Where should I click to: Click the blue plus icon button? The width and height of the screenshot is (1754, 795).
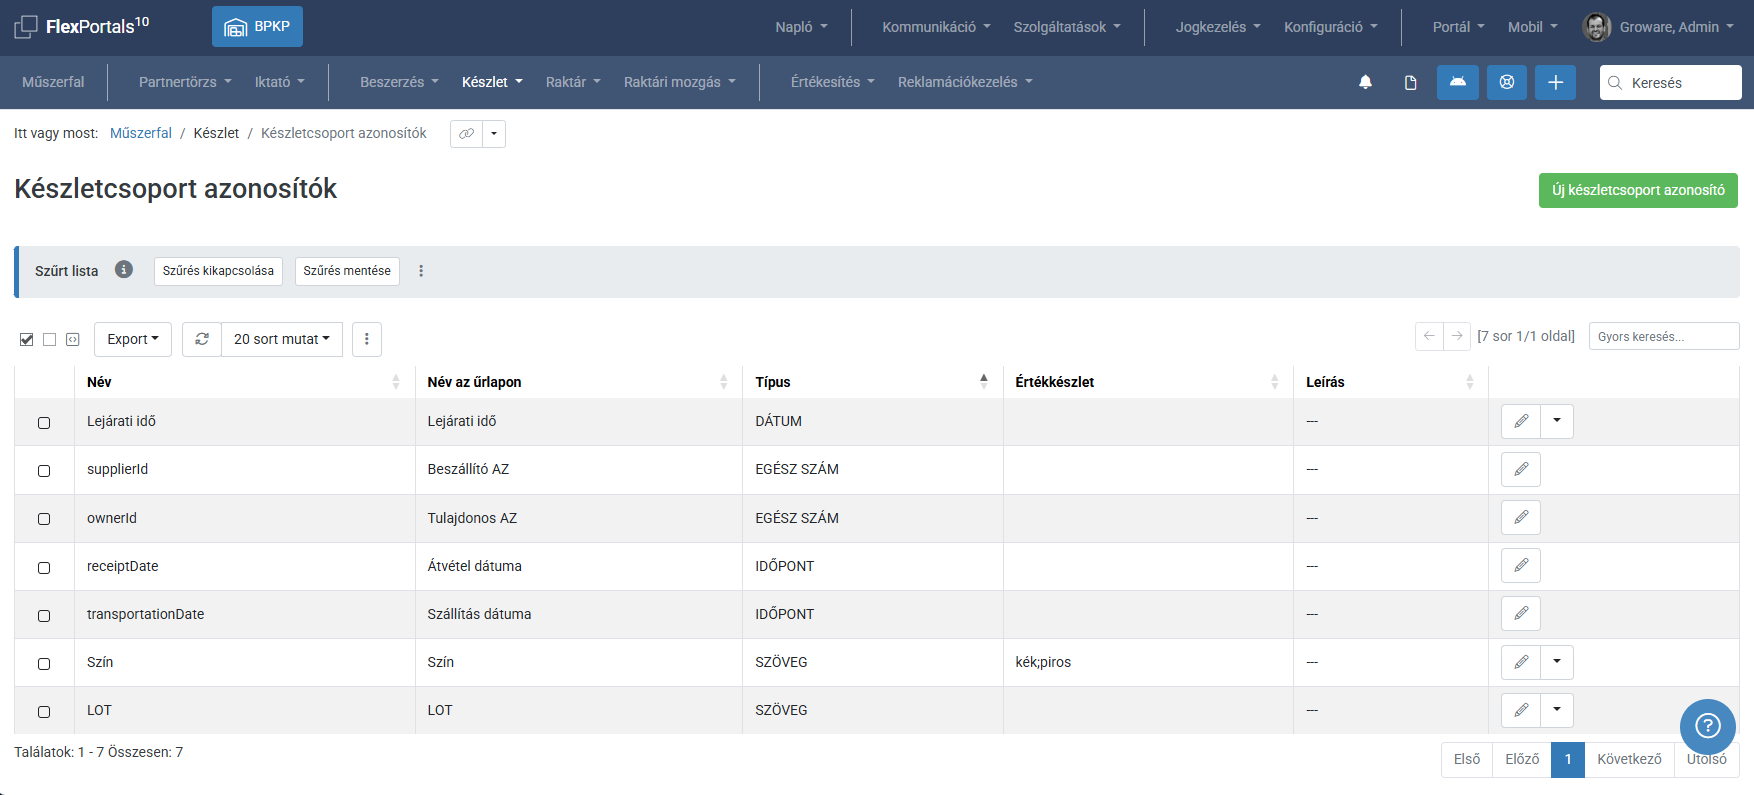1555,82
